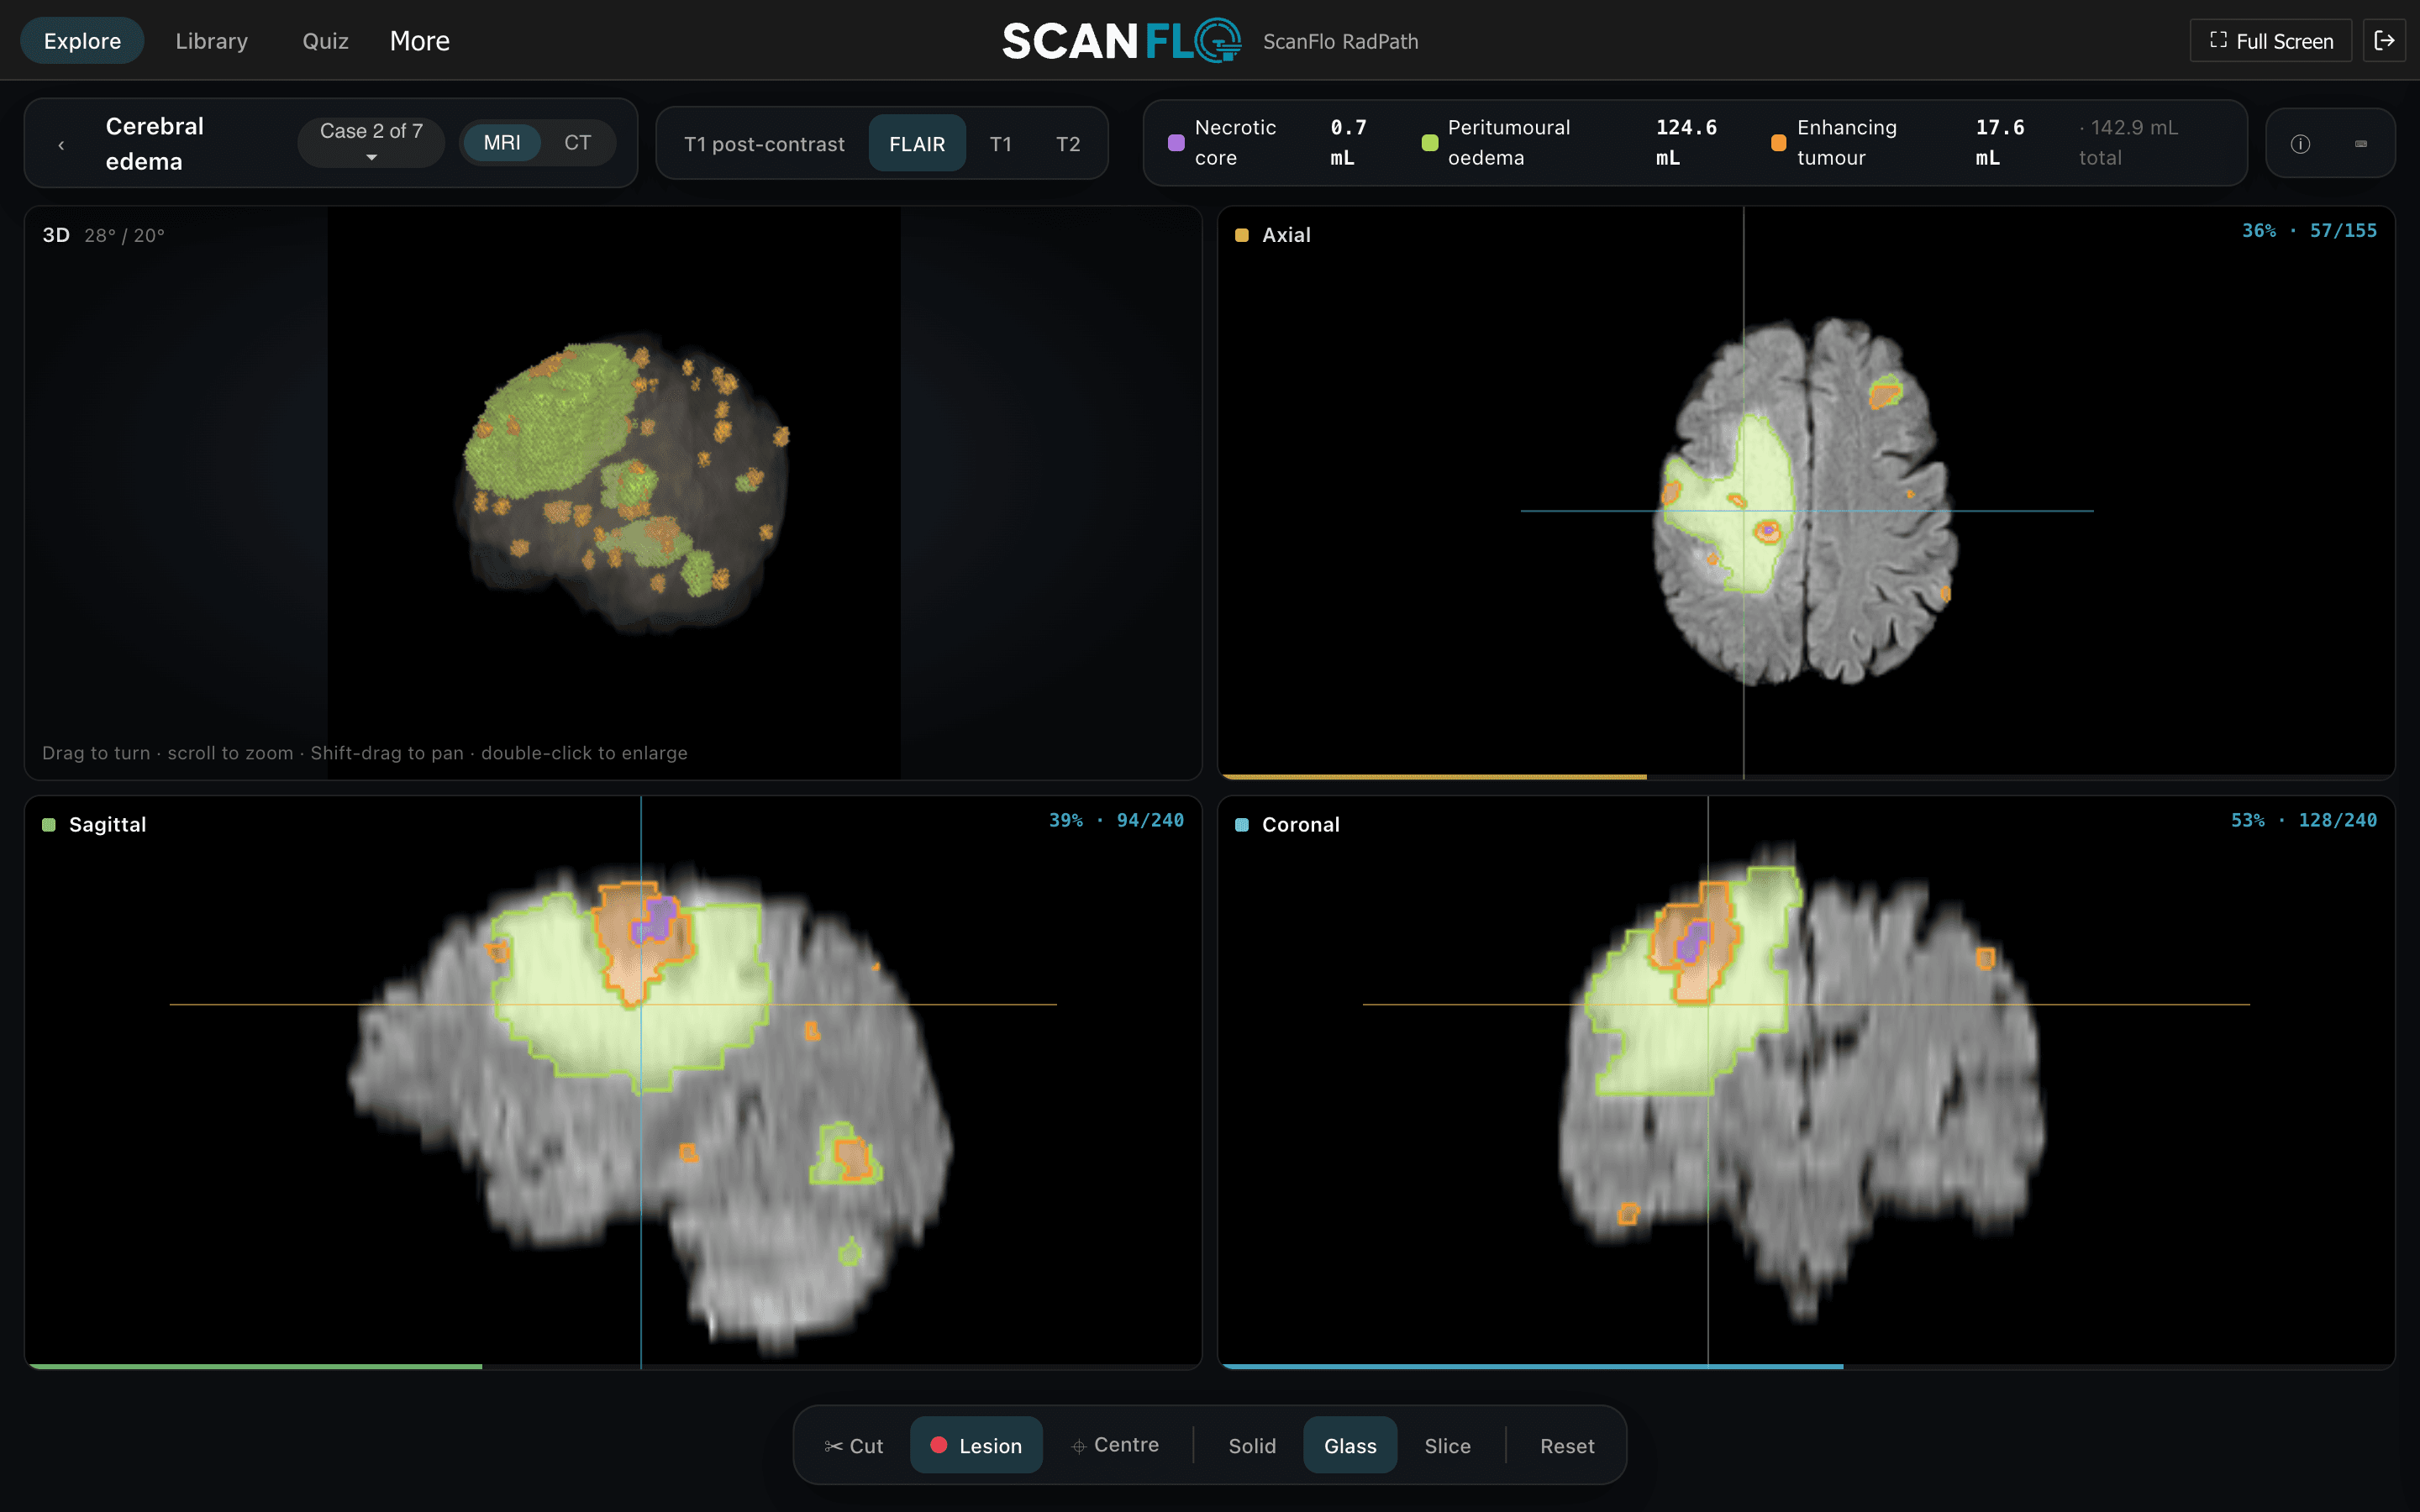Select the T1 sequence
This screenshot has width=2420, height=1512.
(x=1000, y=144)
